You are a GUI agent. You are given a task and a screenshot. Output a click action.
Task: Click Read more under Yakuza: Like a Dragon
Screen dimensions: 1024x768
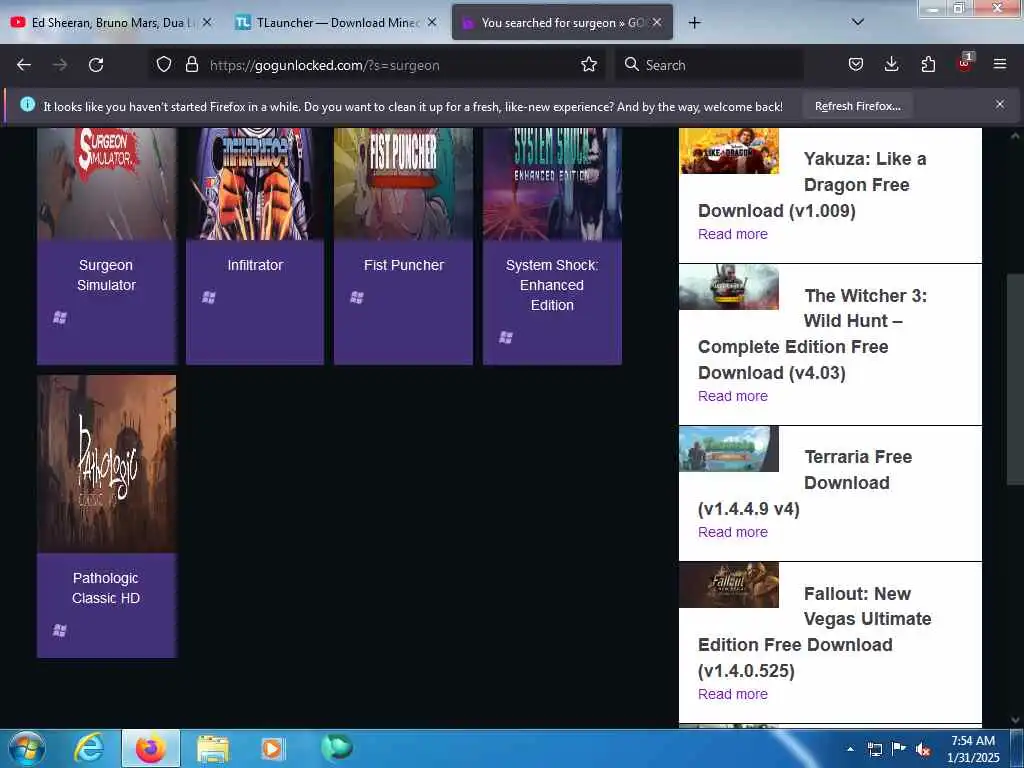coord(733,234)
